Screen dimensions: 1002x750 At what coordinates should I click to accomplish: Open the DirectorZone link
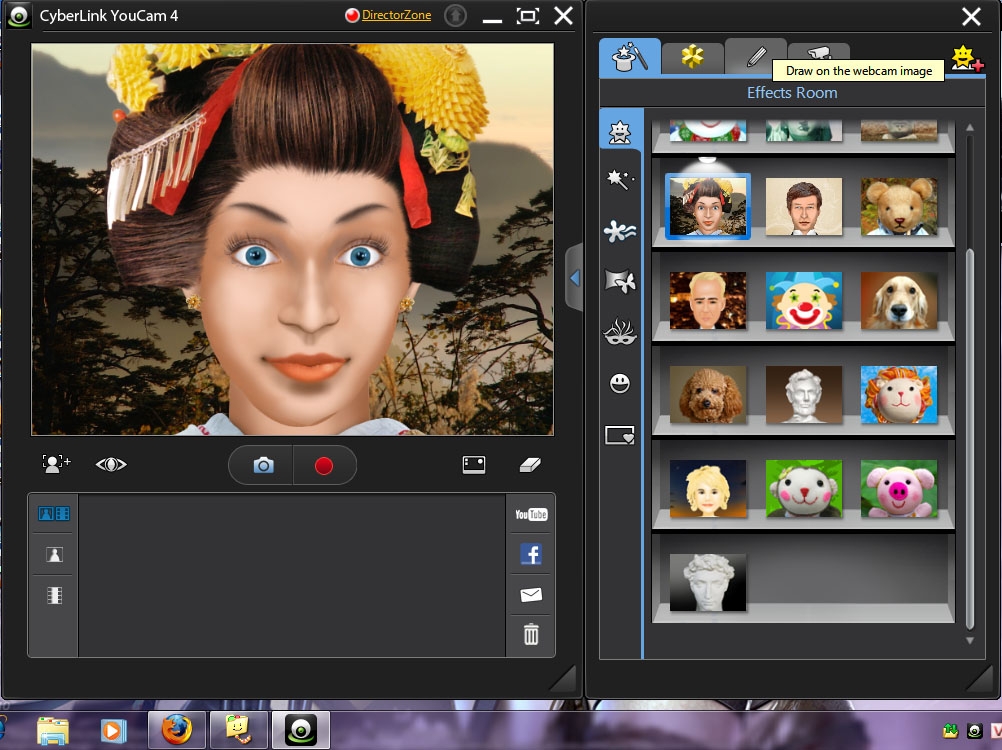(396, 15)
